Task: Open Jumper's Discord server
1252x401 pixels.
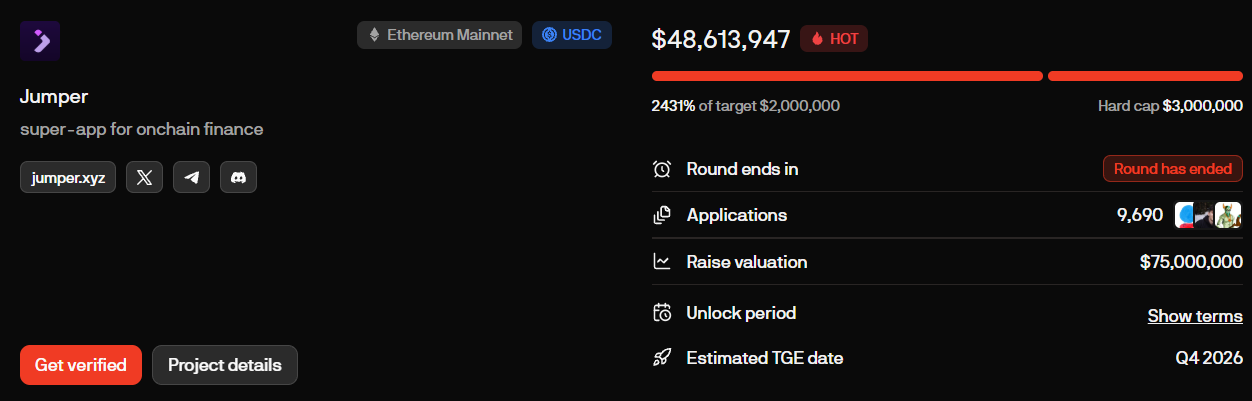Action: coord(238,178)
